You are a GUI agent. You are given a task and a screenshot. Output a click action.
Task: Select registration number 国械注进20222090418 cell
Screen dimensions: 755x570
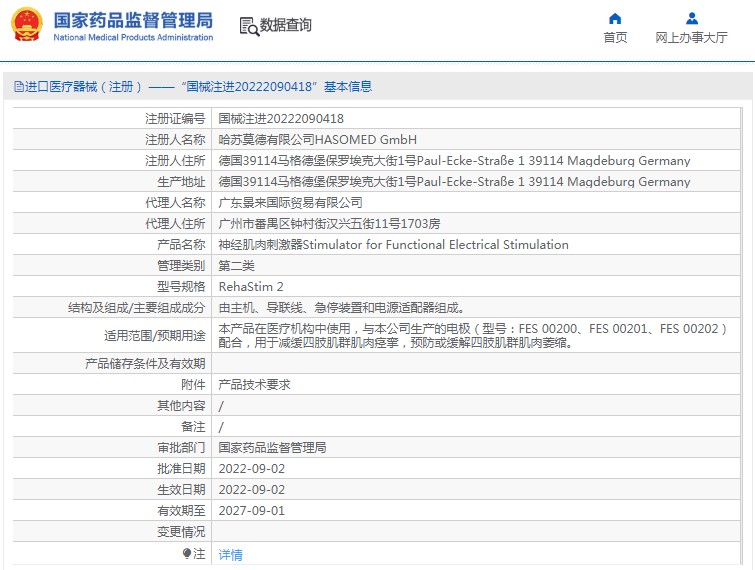point(281,118)
